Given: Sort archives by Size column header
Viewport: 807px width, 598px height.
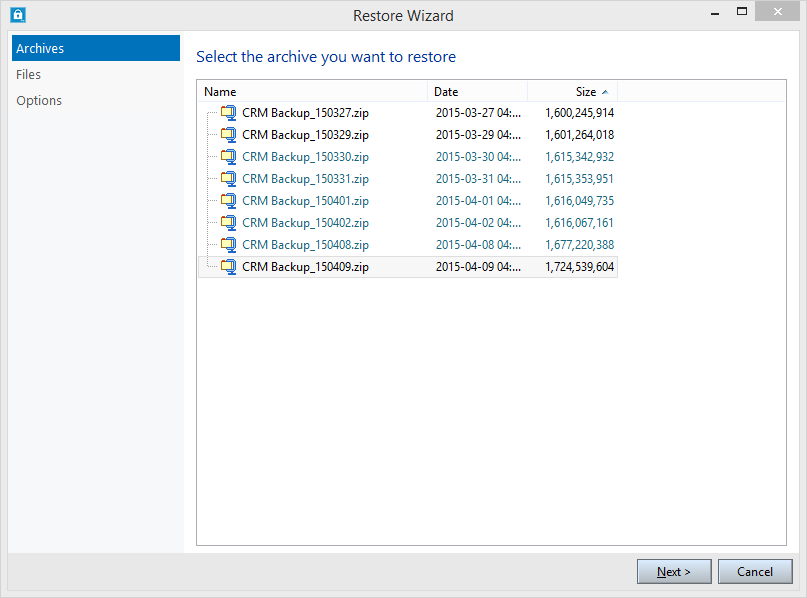Looking at the screenshot, I should click(x=572, y=92).
